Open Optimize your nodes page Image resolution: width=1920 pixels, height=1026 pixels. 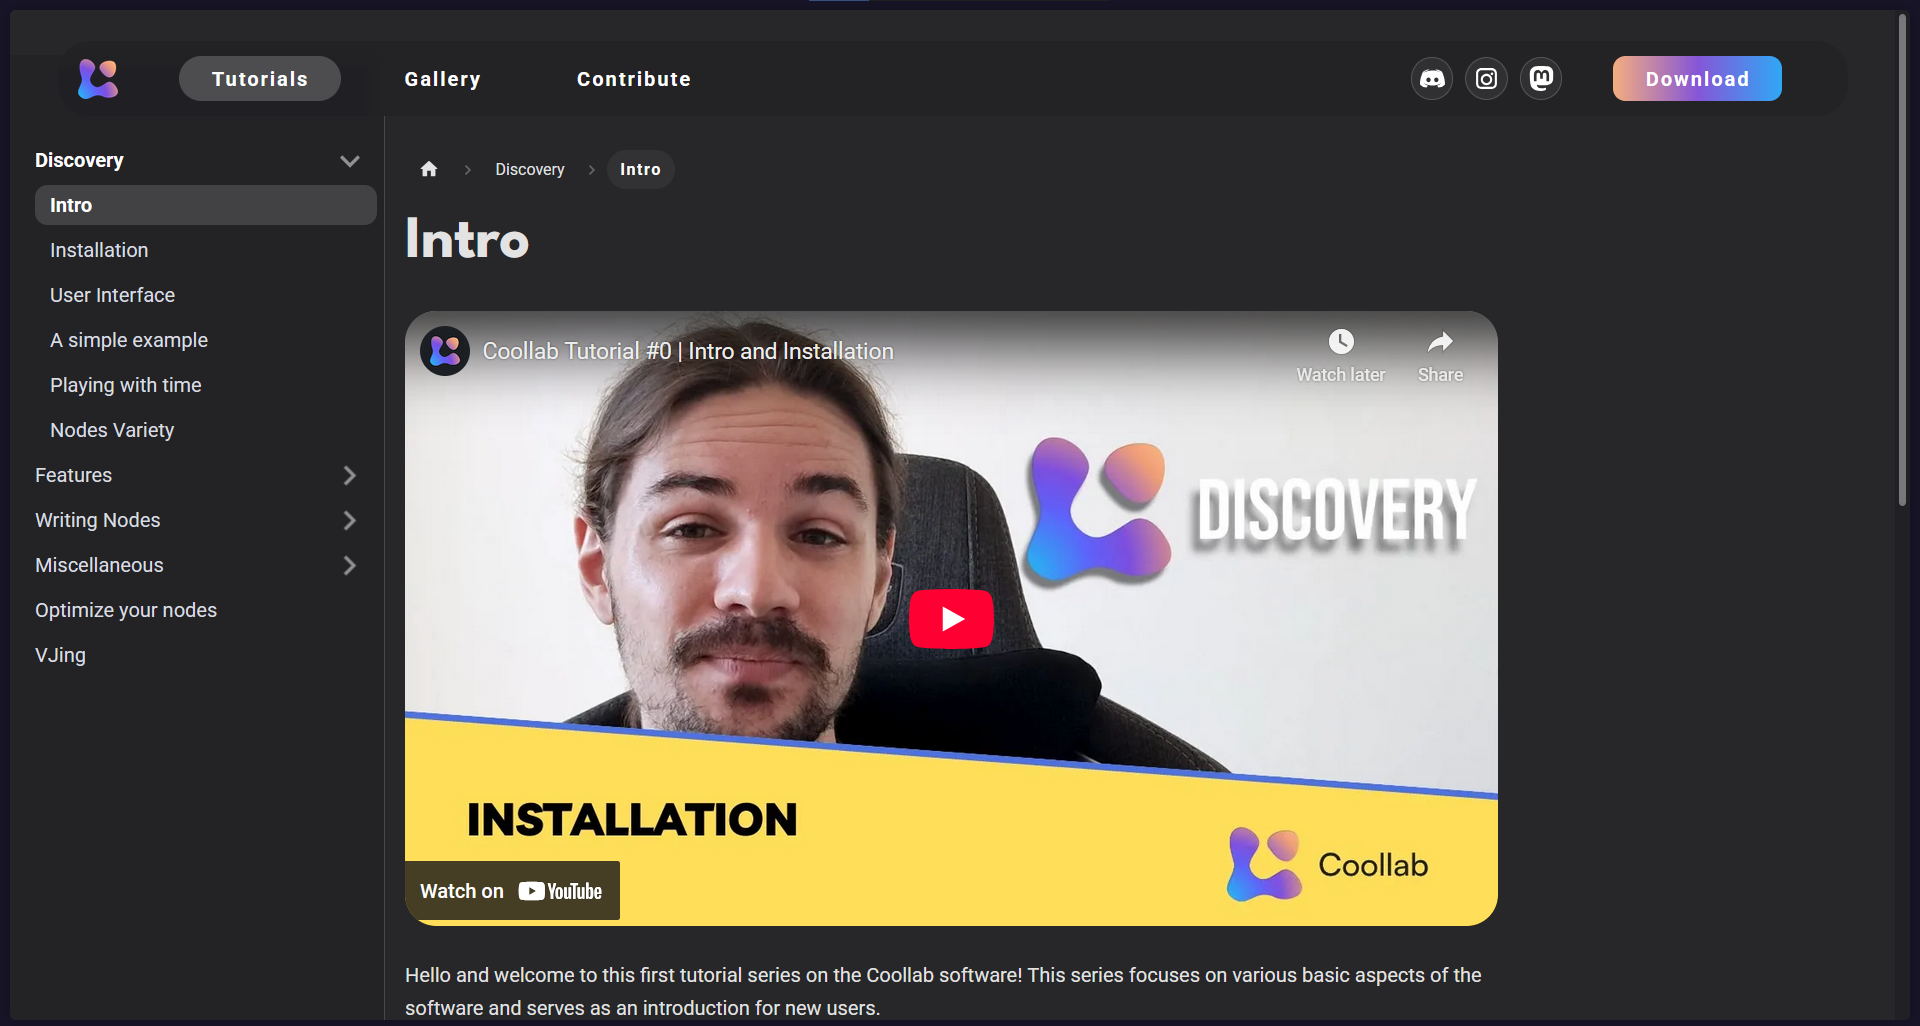(x=126, y=610)
